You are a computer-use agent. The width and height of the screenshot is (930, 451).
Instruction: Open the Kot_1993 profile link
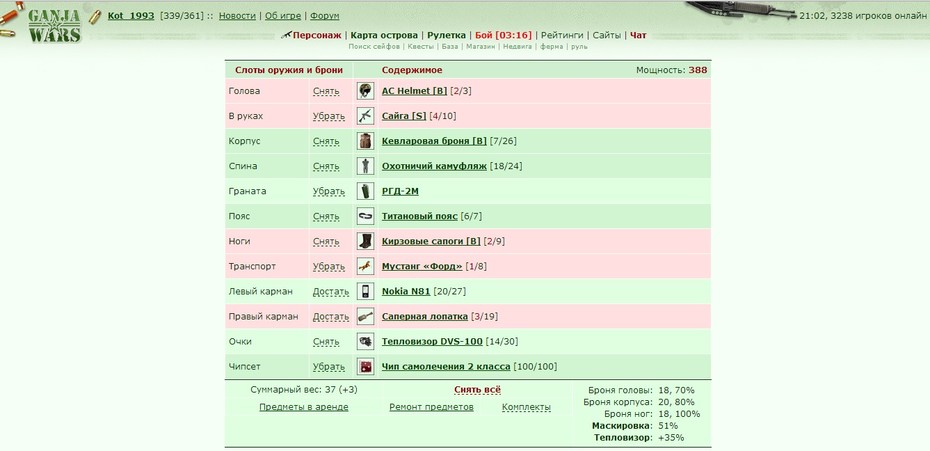pos(131,16)
